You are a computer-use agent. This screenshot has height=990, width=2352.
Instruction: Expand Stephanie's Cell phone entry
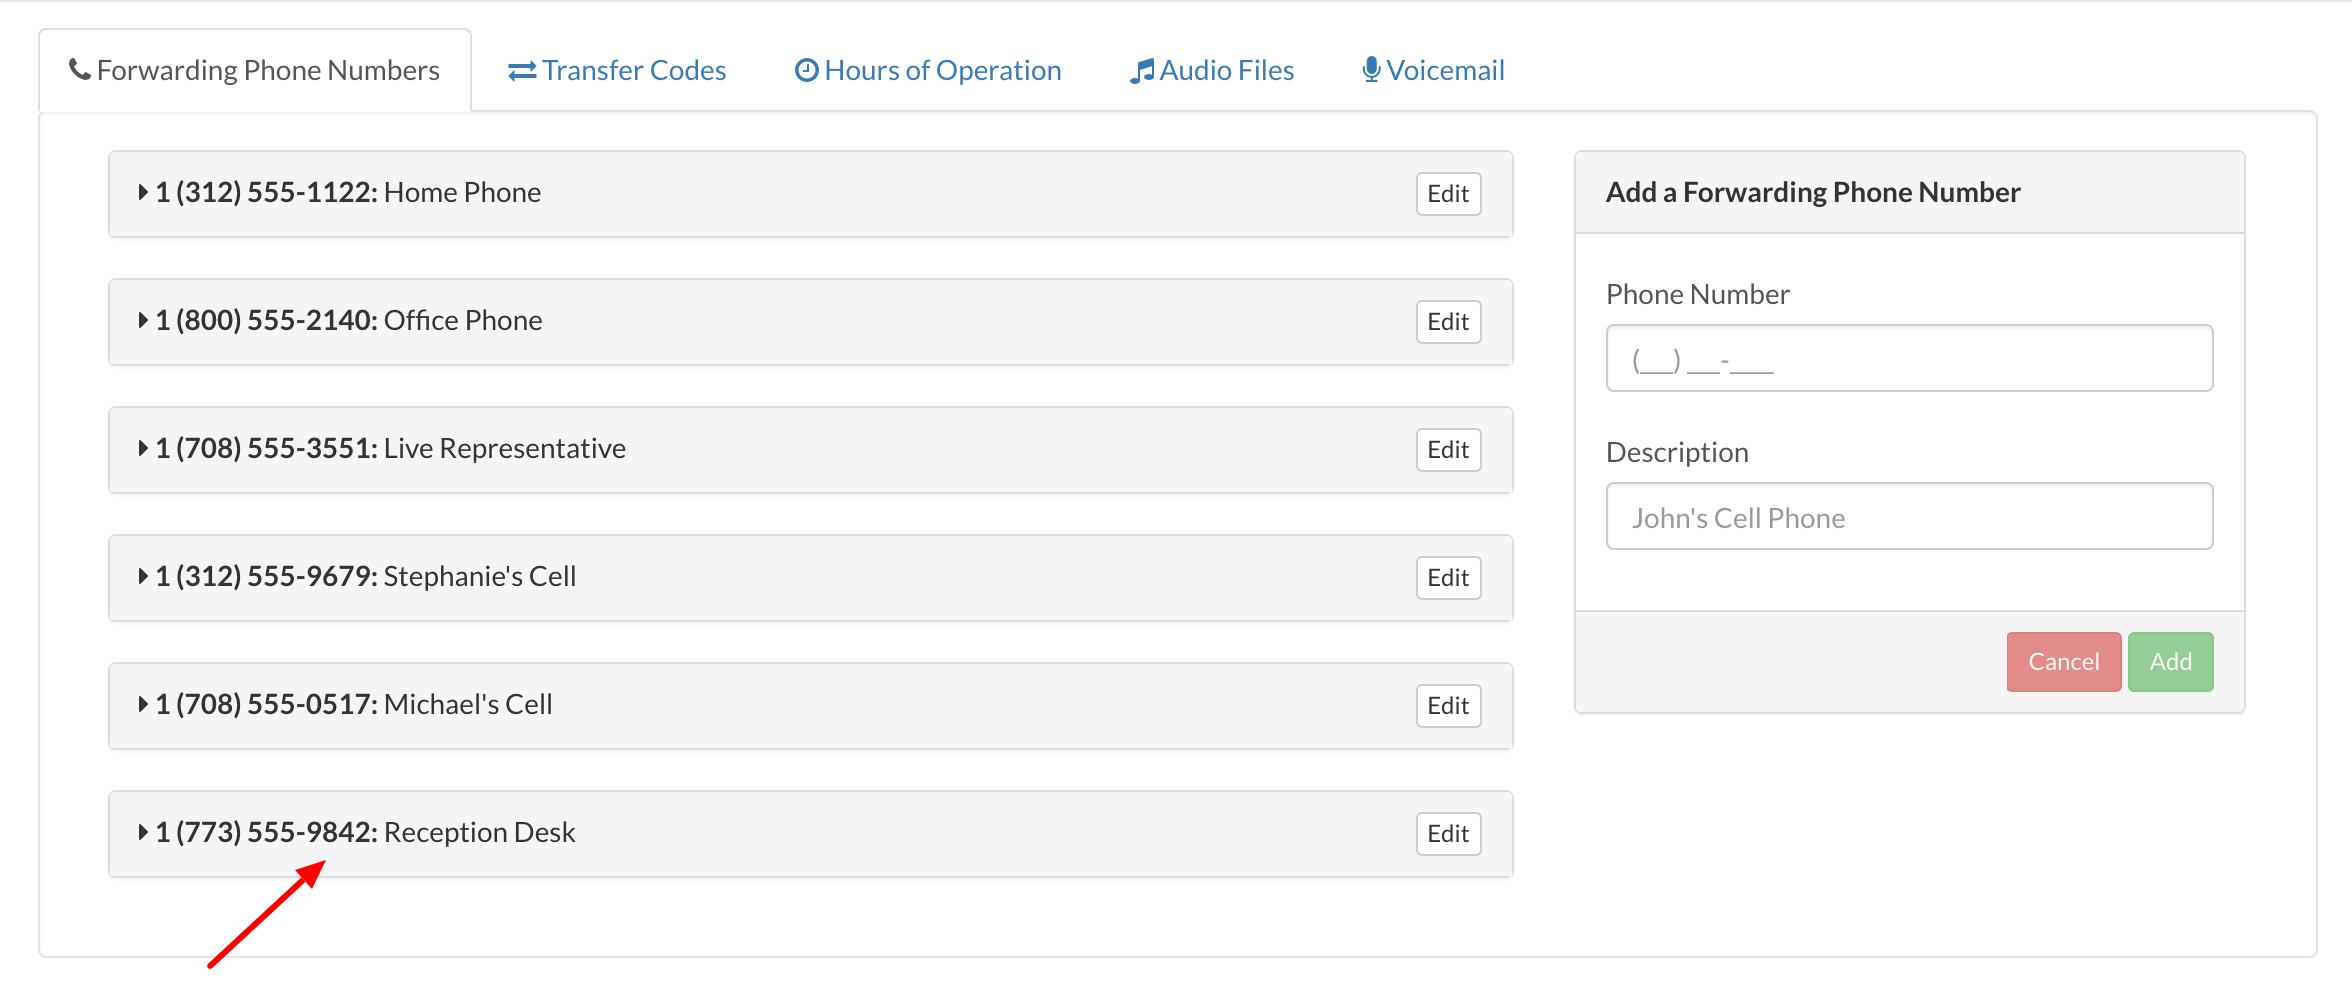tap(142, 576)
